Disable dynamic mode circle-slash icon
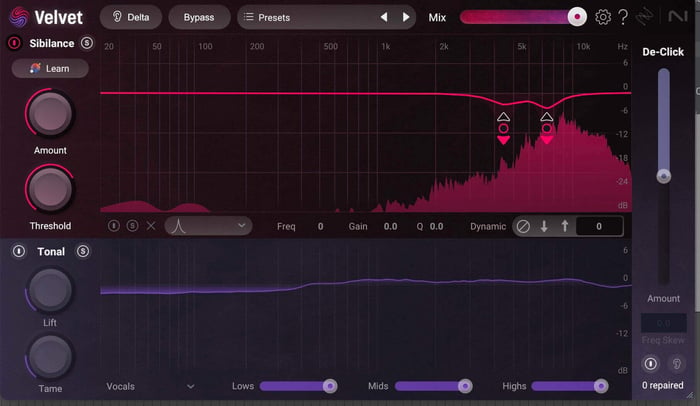Image resolution: width=700 pixels, height=406 pixels. pos(523,226)
